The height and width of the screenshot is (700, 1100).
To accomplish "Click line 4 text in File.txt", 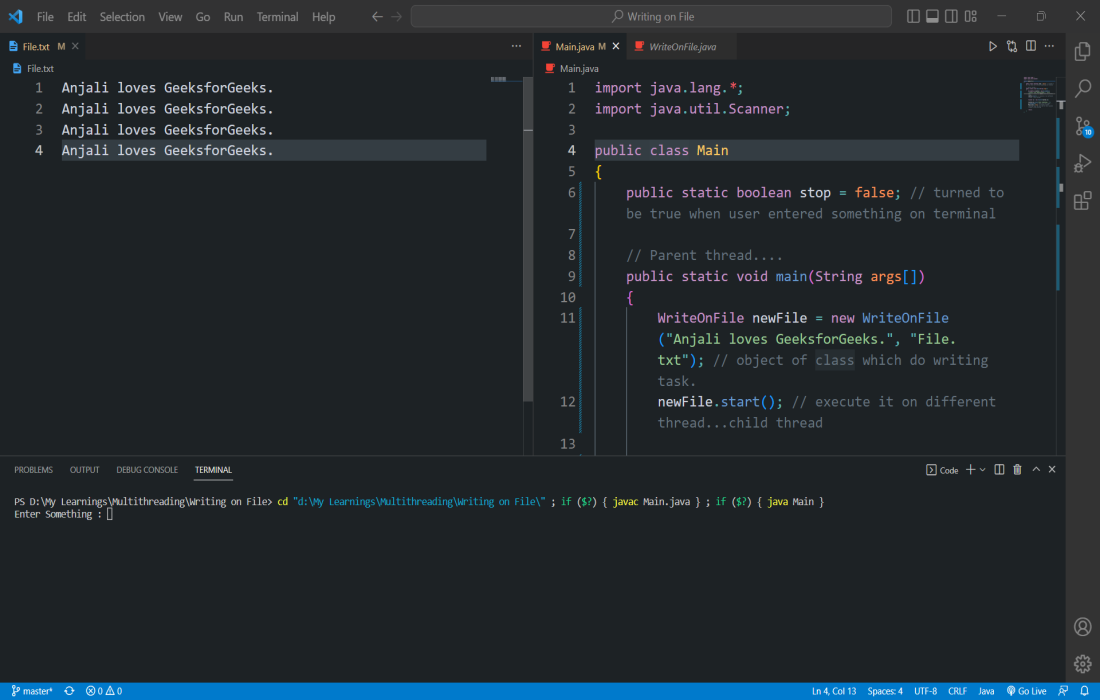I will coord(167,150).
